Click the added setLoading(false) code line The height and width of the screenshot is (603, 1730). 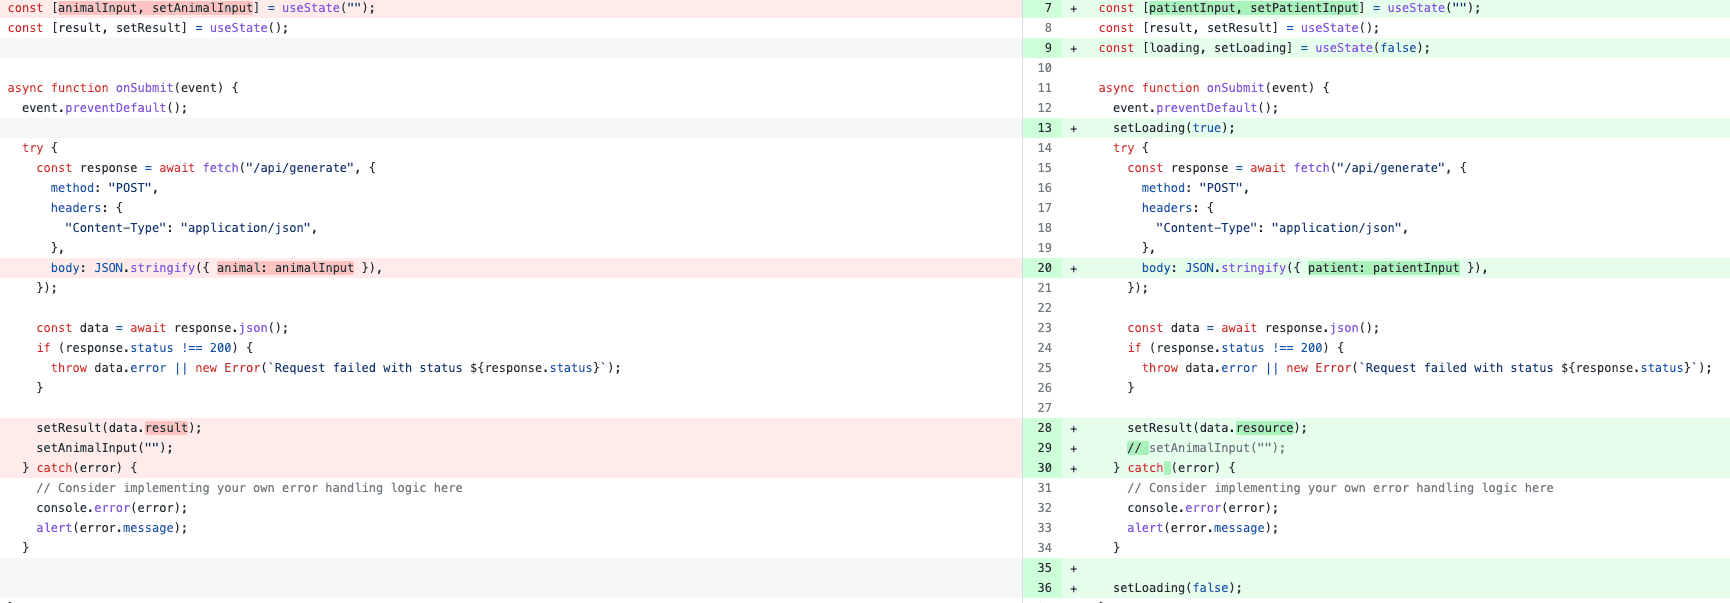[x=1177, y=588]
